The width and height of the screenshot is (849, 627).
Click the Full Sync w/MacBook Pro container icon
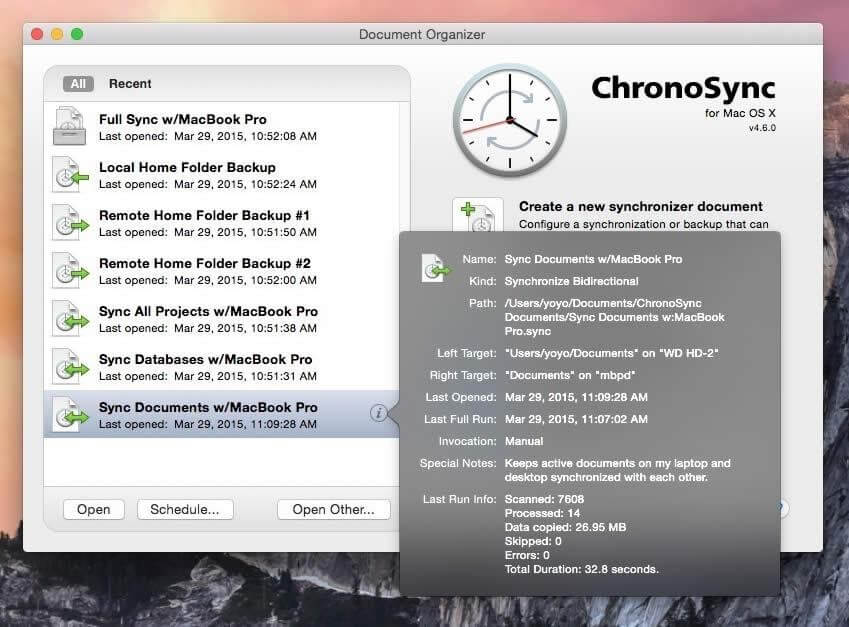point(71,126)
